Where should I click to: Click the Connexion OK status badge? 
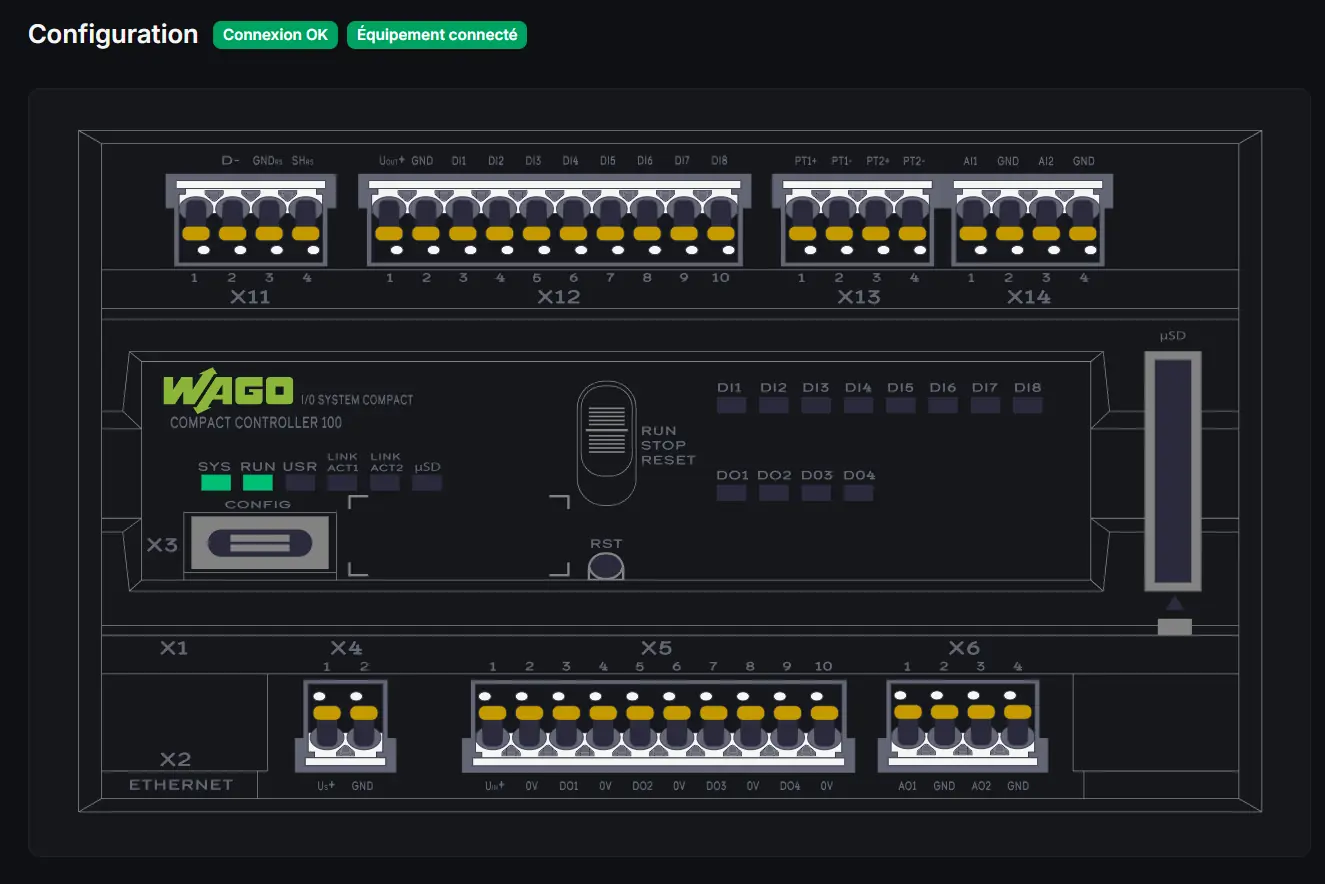(x=275, y=34)
